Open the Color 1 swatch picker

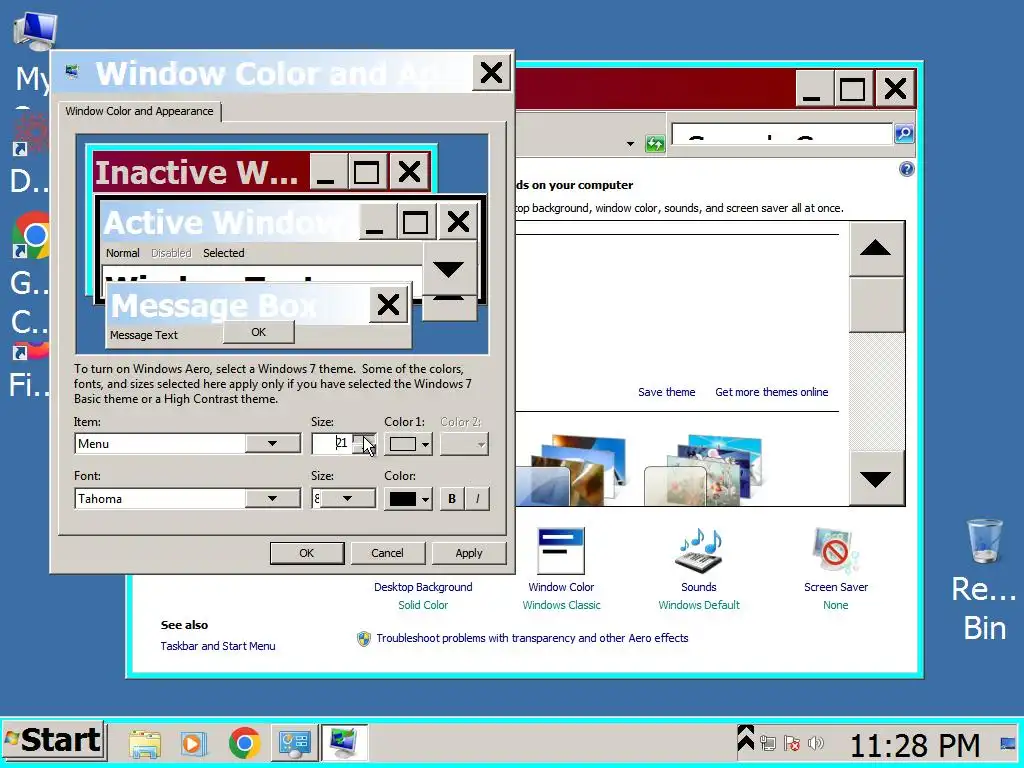408,444
